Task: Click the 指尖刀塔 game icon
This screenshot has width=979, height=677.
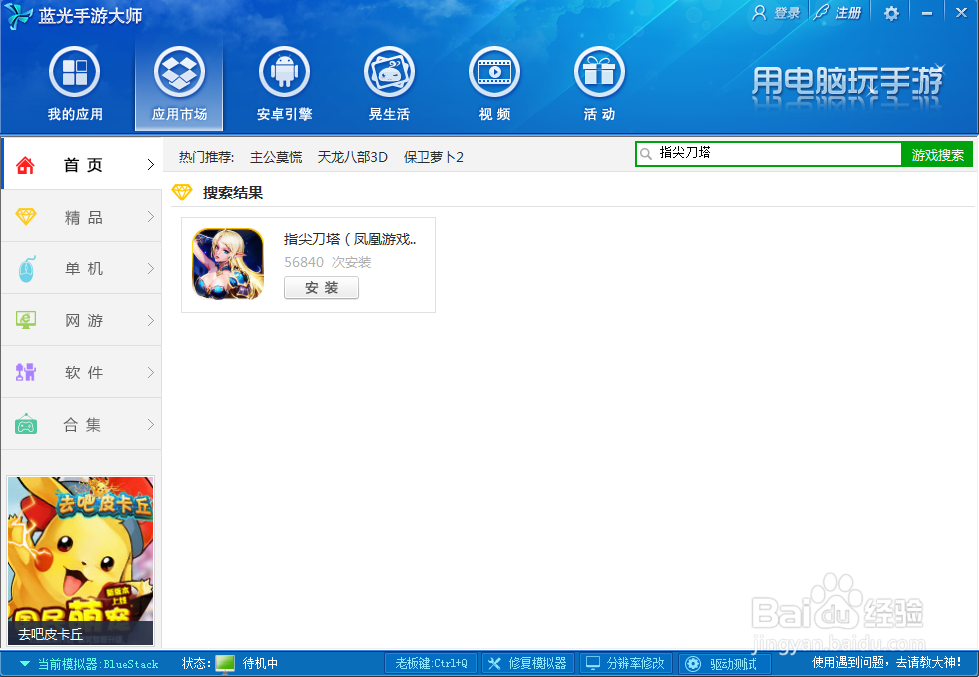Action: (228, 264)
